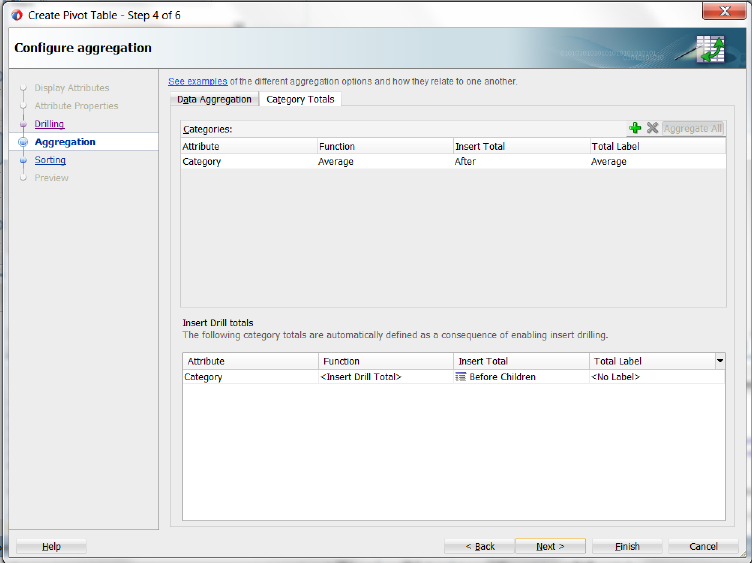Select the Category Totals tab
The width and height of the screenshot is (752, 563).
tap(300, 99)
